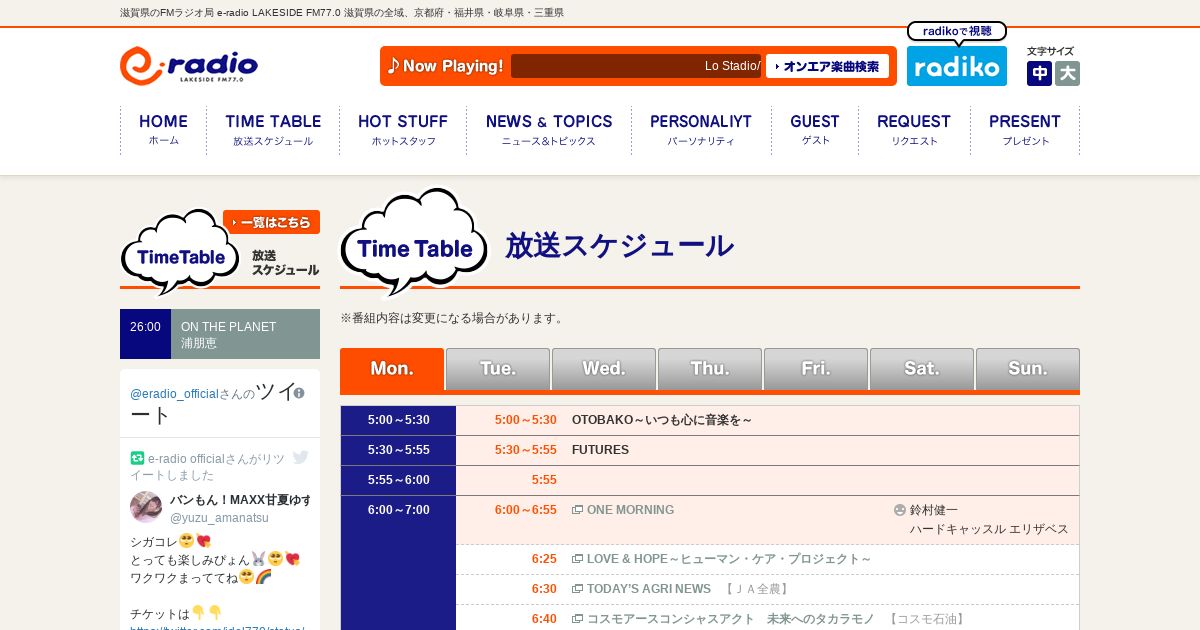Set text size to medium (中)
The width and height of the screenshot is (1200, 630).
pyautogui.click(x=1039, y=73)
